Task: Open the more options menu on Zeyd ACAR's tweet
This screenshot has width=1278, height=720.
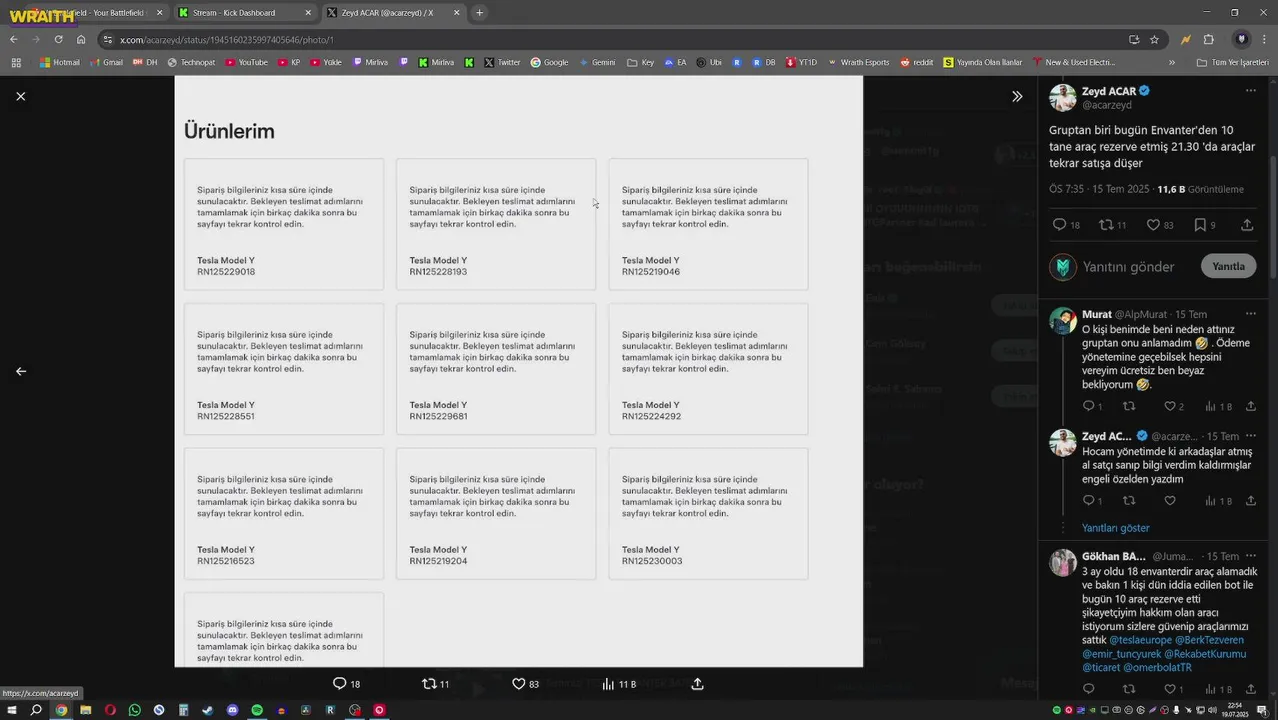Action: click(x=1250, y=91)
